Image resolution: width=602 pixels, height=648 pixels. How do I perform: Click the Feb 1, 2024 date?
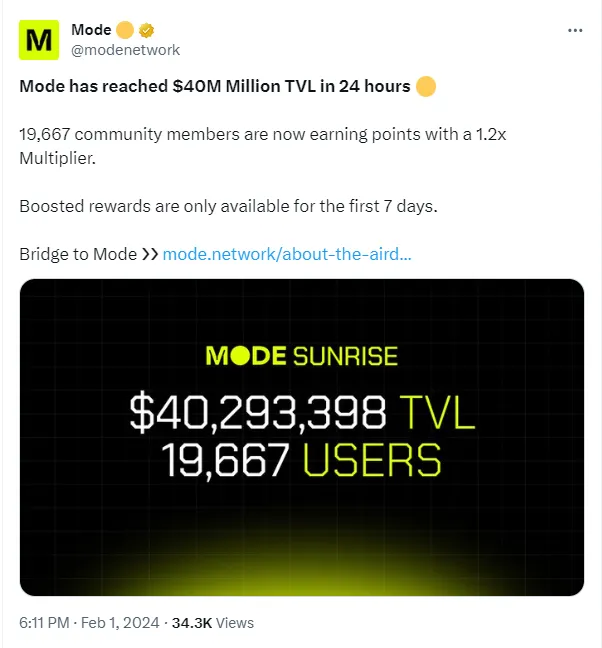coord(120,622)
